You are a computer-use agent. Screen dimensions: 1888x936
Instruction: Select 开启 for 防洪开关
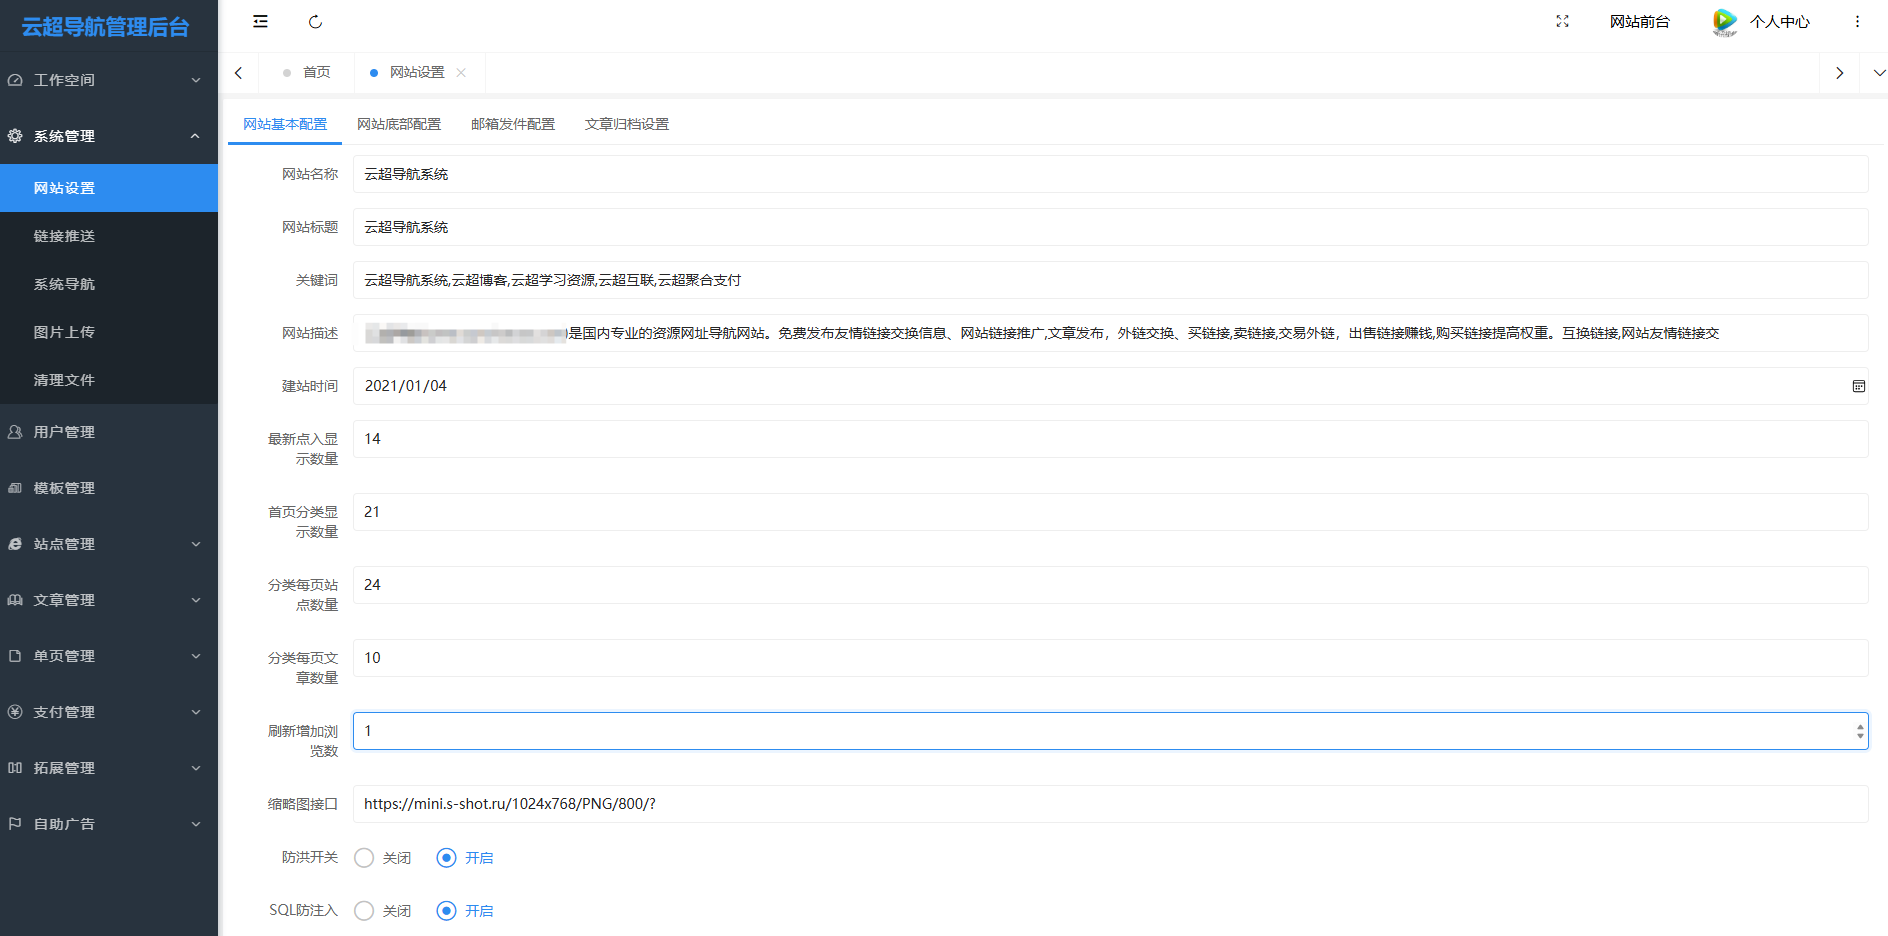[447, 858]
